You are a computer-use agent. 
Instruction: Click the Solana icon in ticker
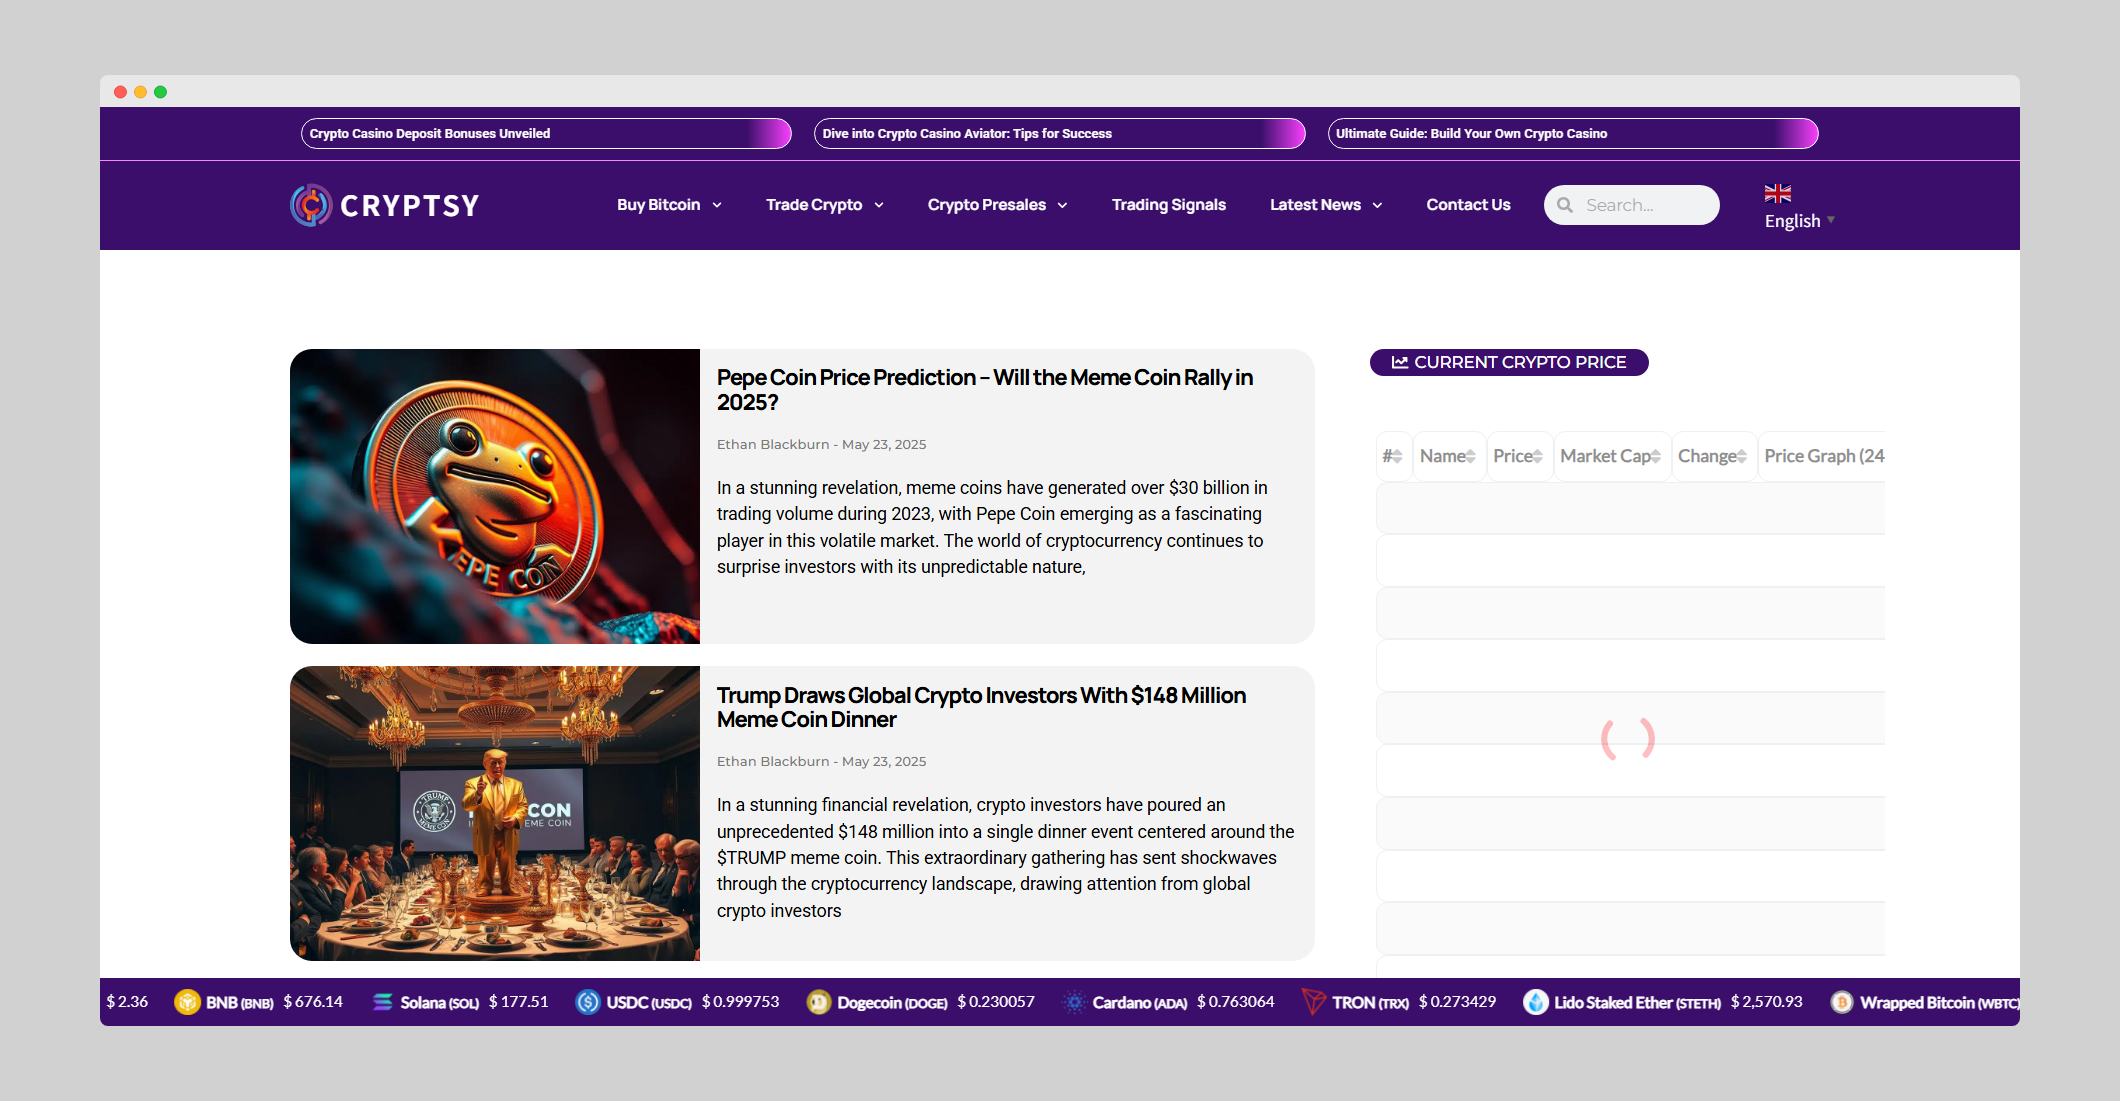[383, 1002]
